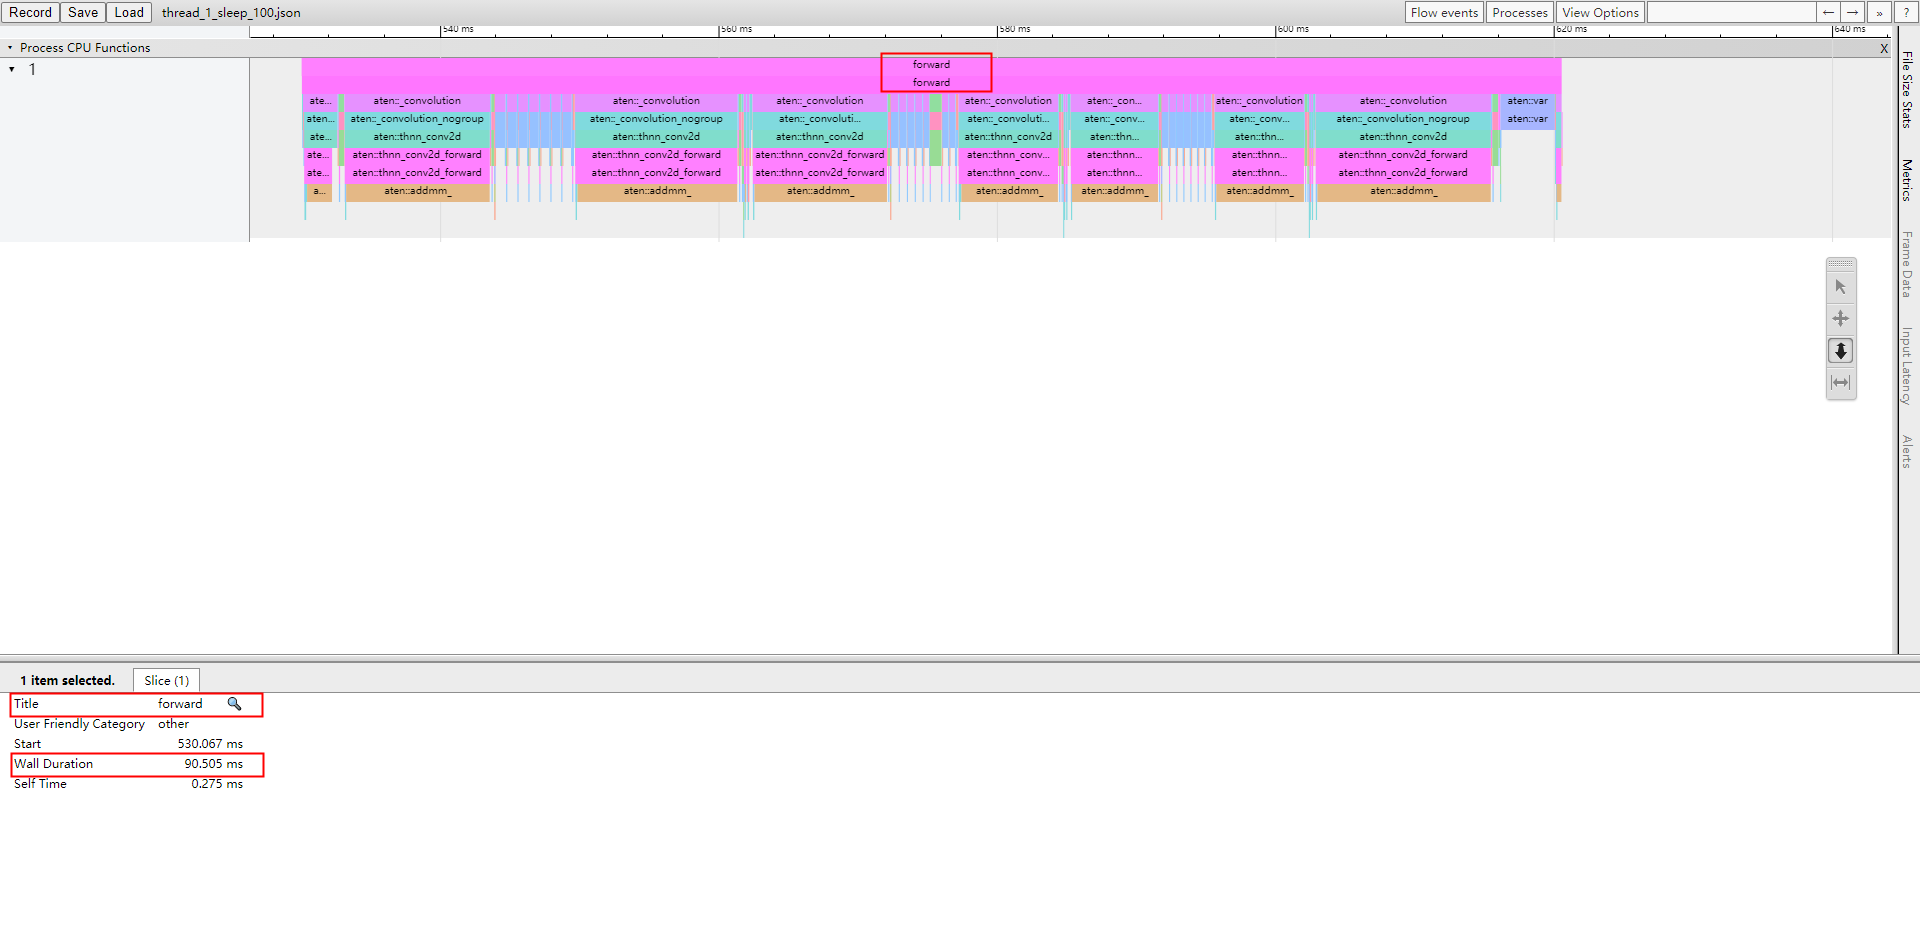Open the File Size Stats side tab
This screenshot has width=1920, height=937.
click(x=1907, y=90)
